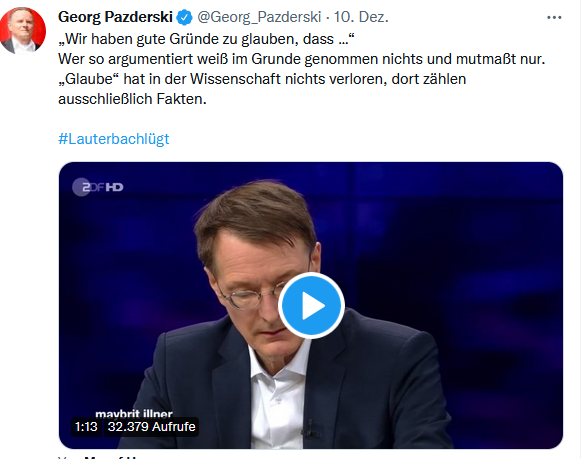Open the #Lauterbachlügt hashtag
585x459 pixels.
[x=114, y=139]
